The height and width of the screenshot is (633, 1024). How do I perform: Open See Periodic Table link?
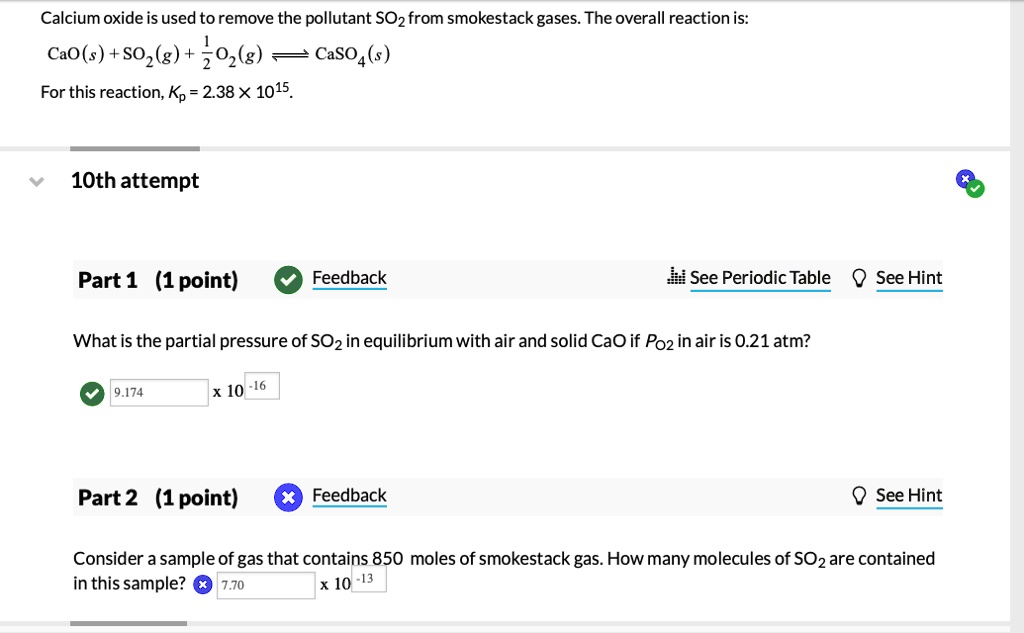(x=760, y=278)
